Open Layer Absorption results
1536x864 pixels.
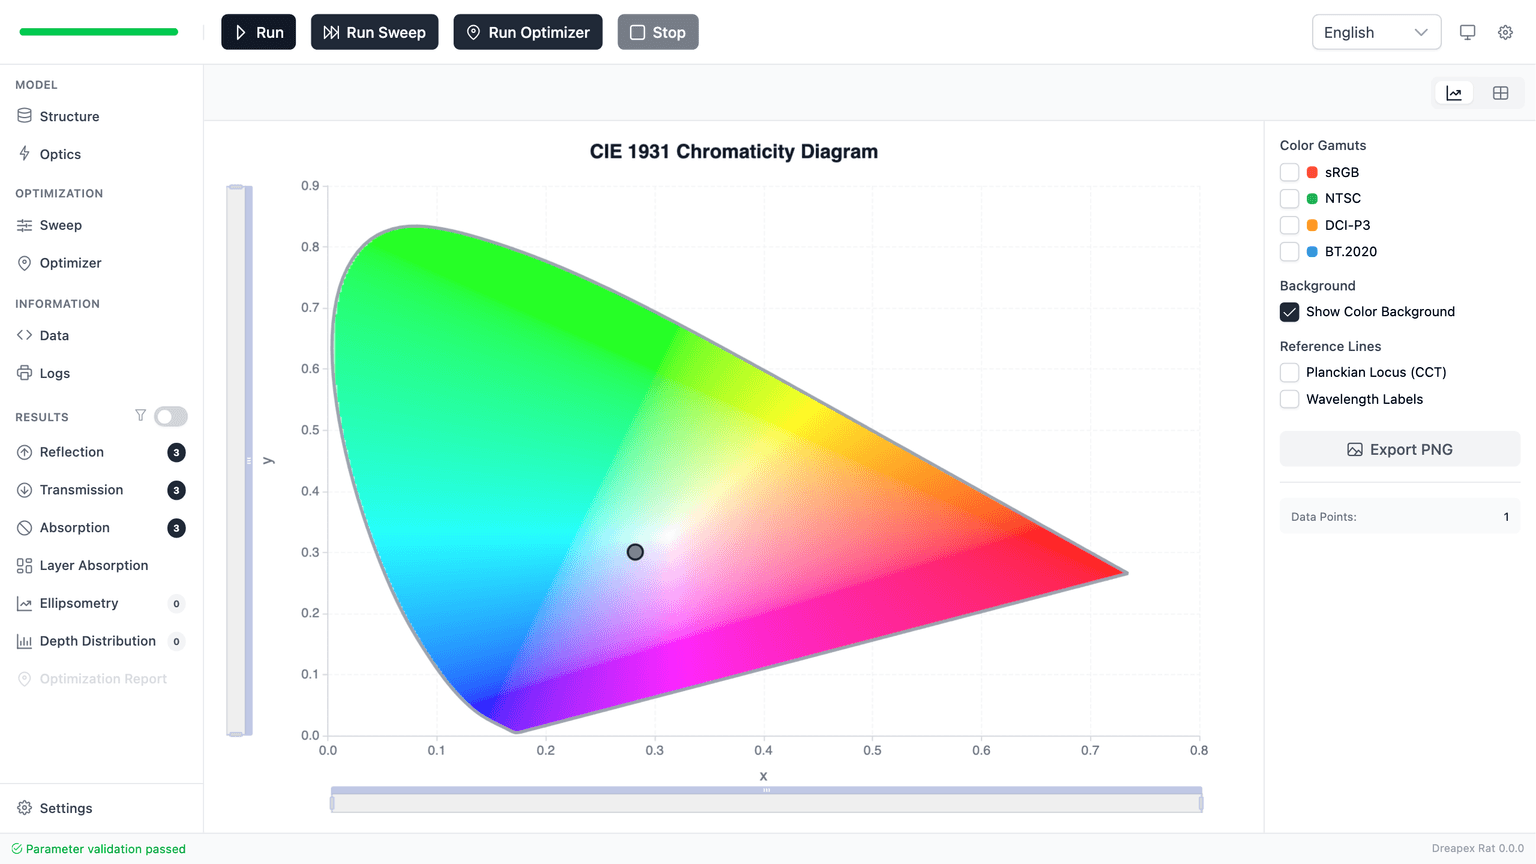[x=93, y=565]
